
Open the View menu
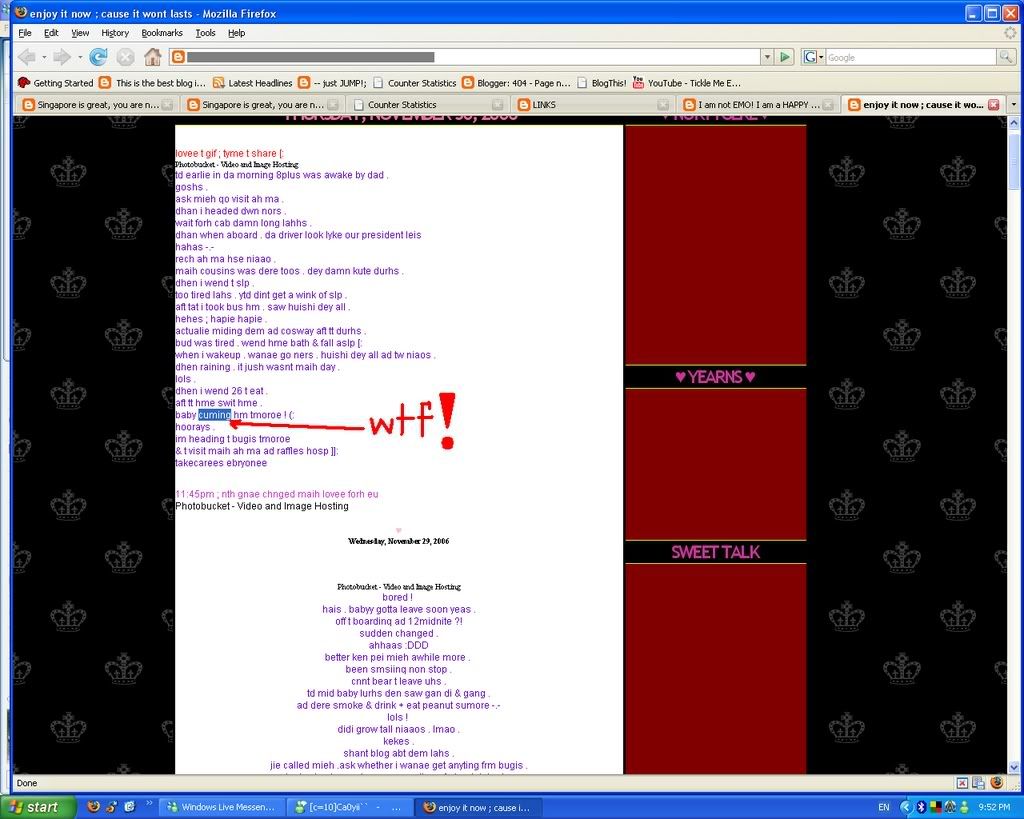tap(80, 33)
